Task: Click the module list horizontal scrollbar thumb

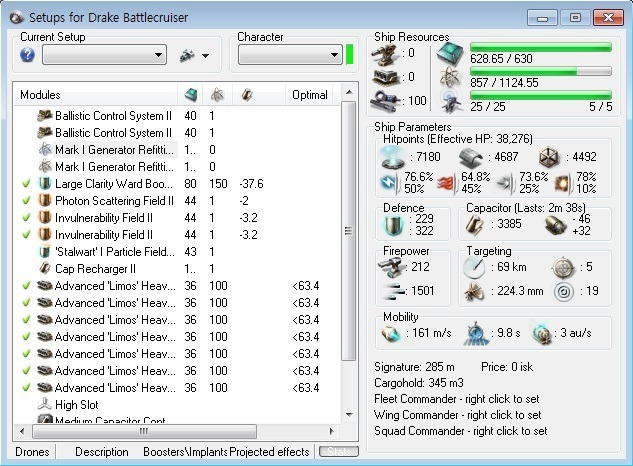Action: pos(144,431)
